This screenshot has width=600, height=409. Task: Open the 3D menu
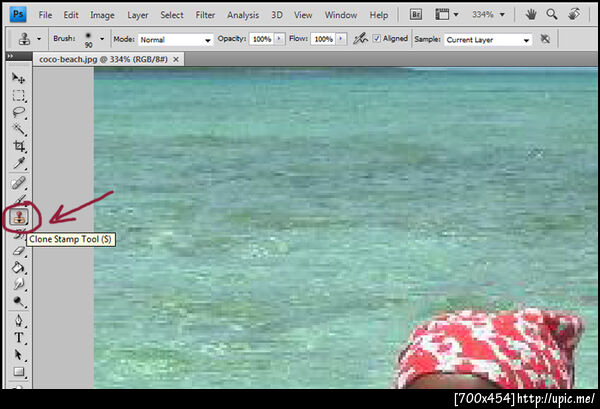277,15
